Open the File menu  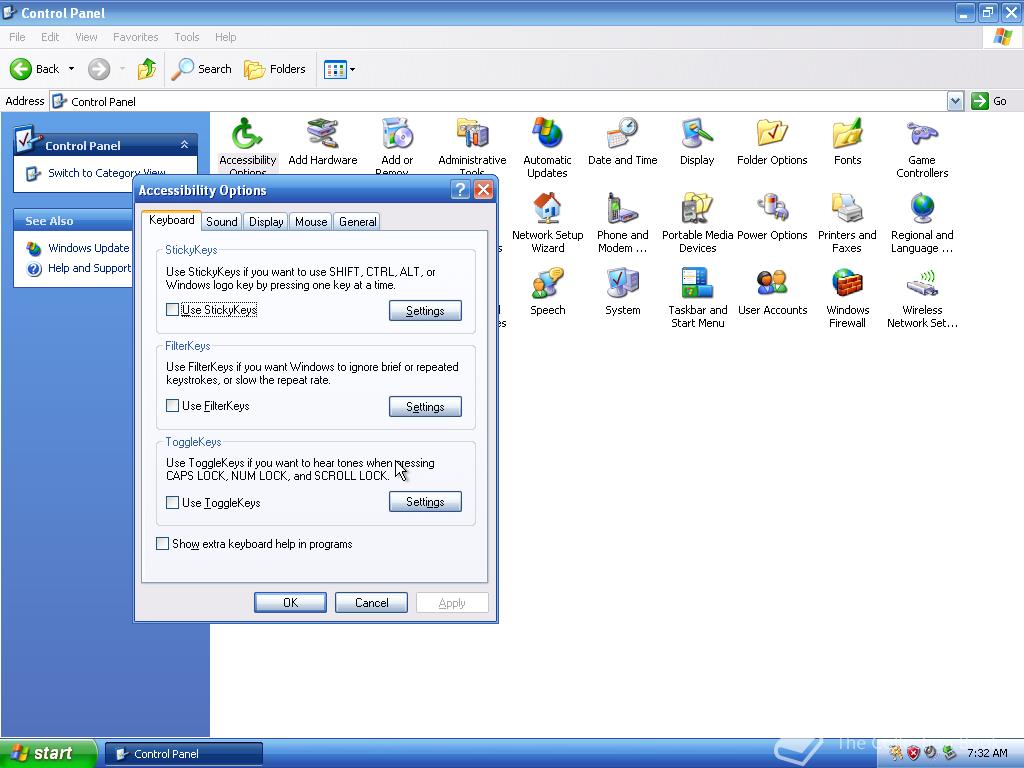18,37
